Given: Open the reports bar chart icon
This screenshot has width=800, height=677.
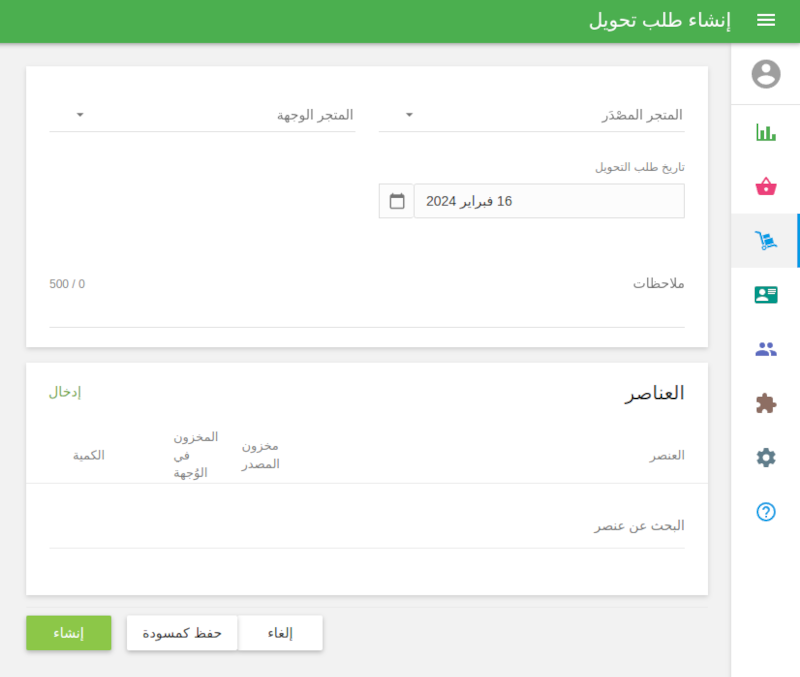Looking at the screenshot, I should point(765,130).
